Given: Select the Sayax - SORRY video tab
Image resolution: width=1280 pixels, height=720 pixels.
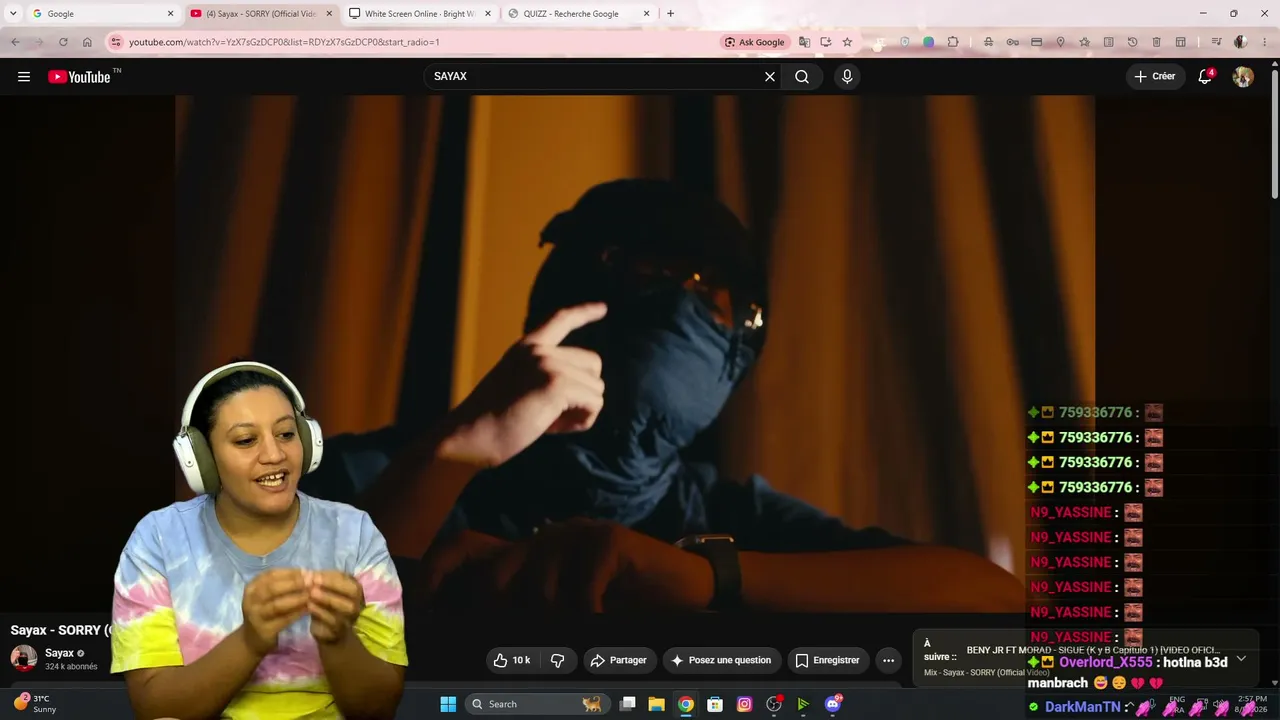Looking at the screenshot, I should (260, 14).
